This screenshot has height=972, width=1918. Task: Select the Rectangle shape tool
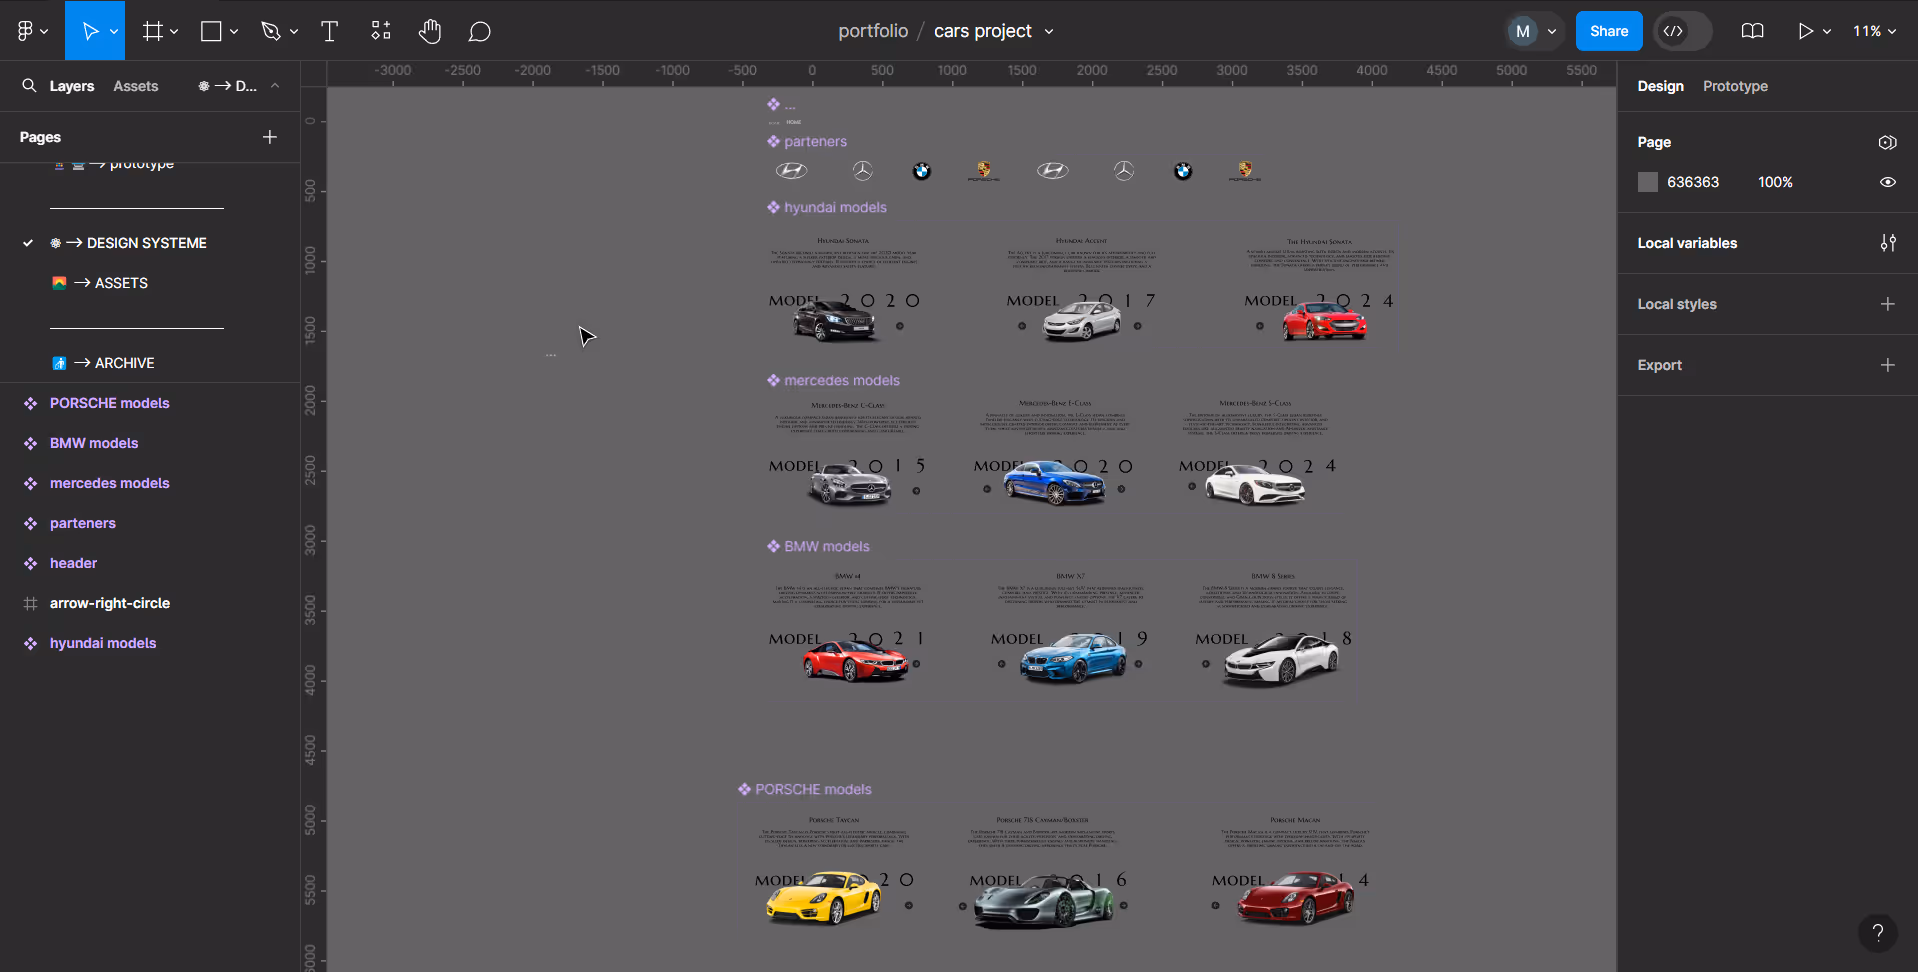click(211, 31)
